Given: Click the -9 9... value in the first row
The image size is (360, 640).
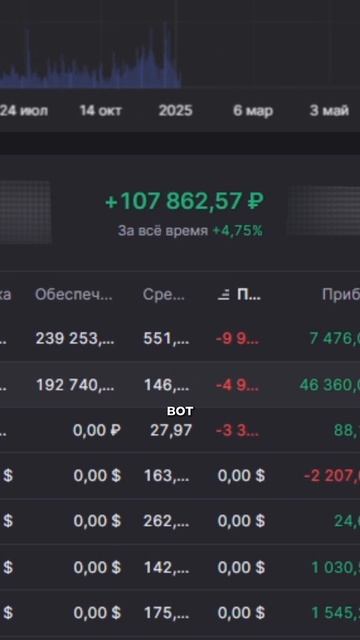Looking at the screenshot, I should [237, 339].
